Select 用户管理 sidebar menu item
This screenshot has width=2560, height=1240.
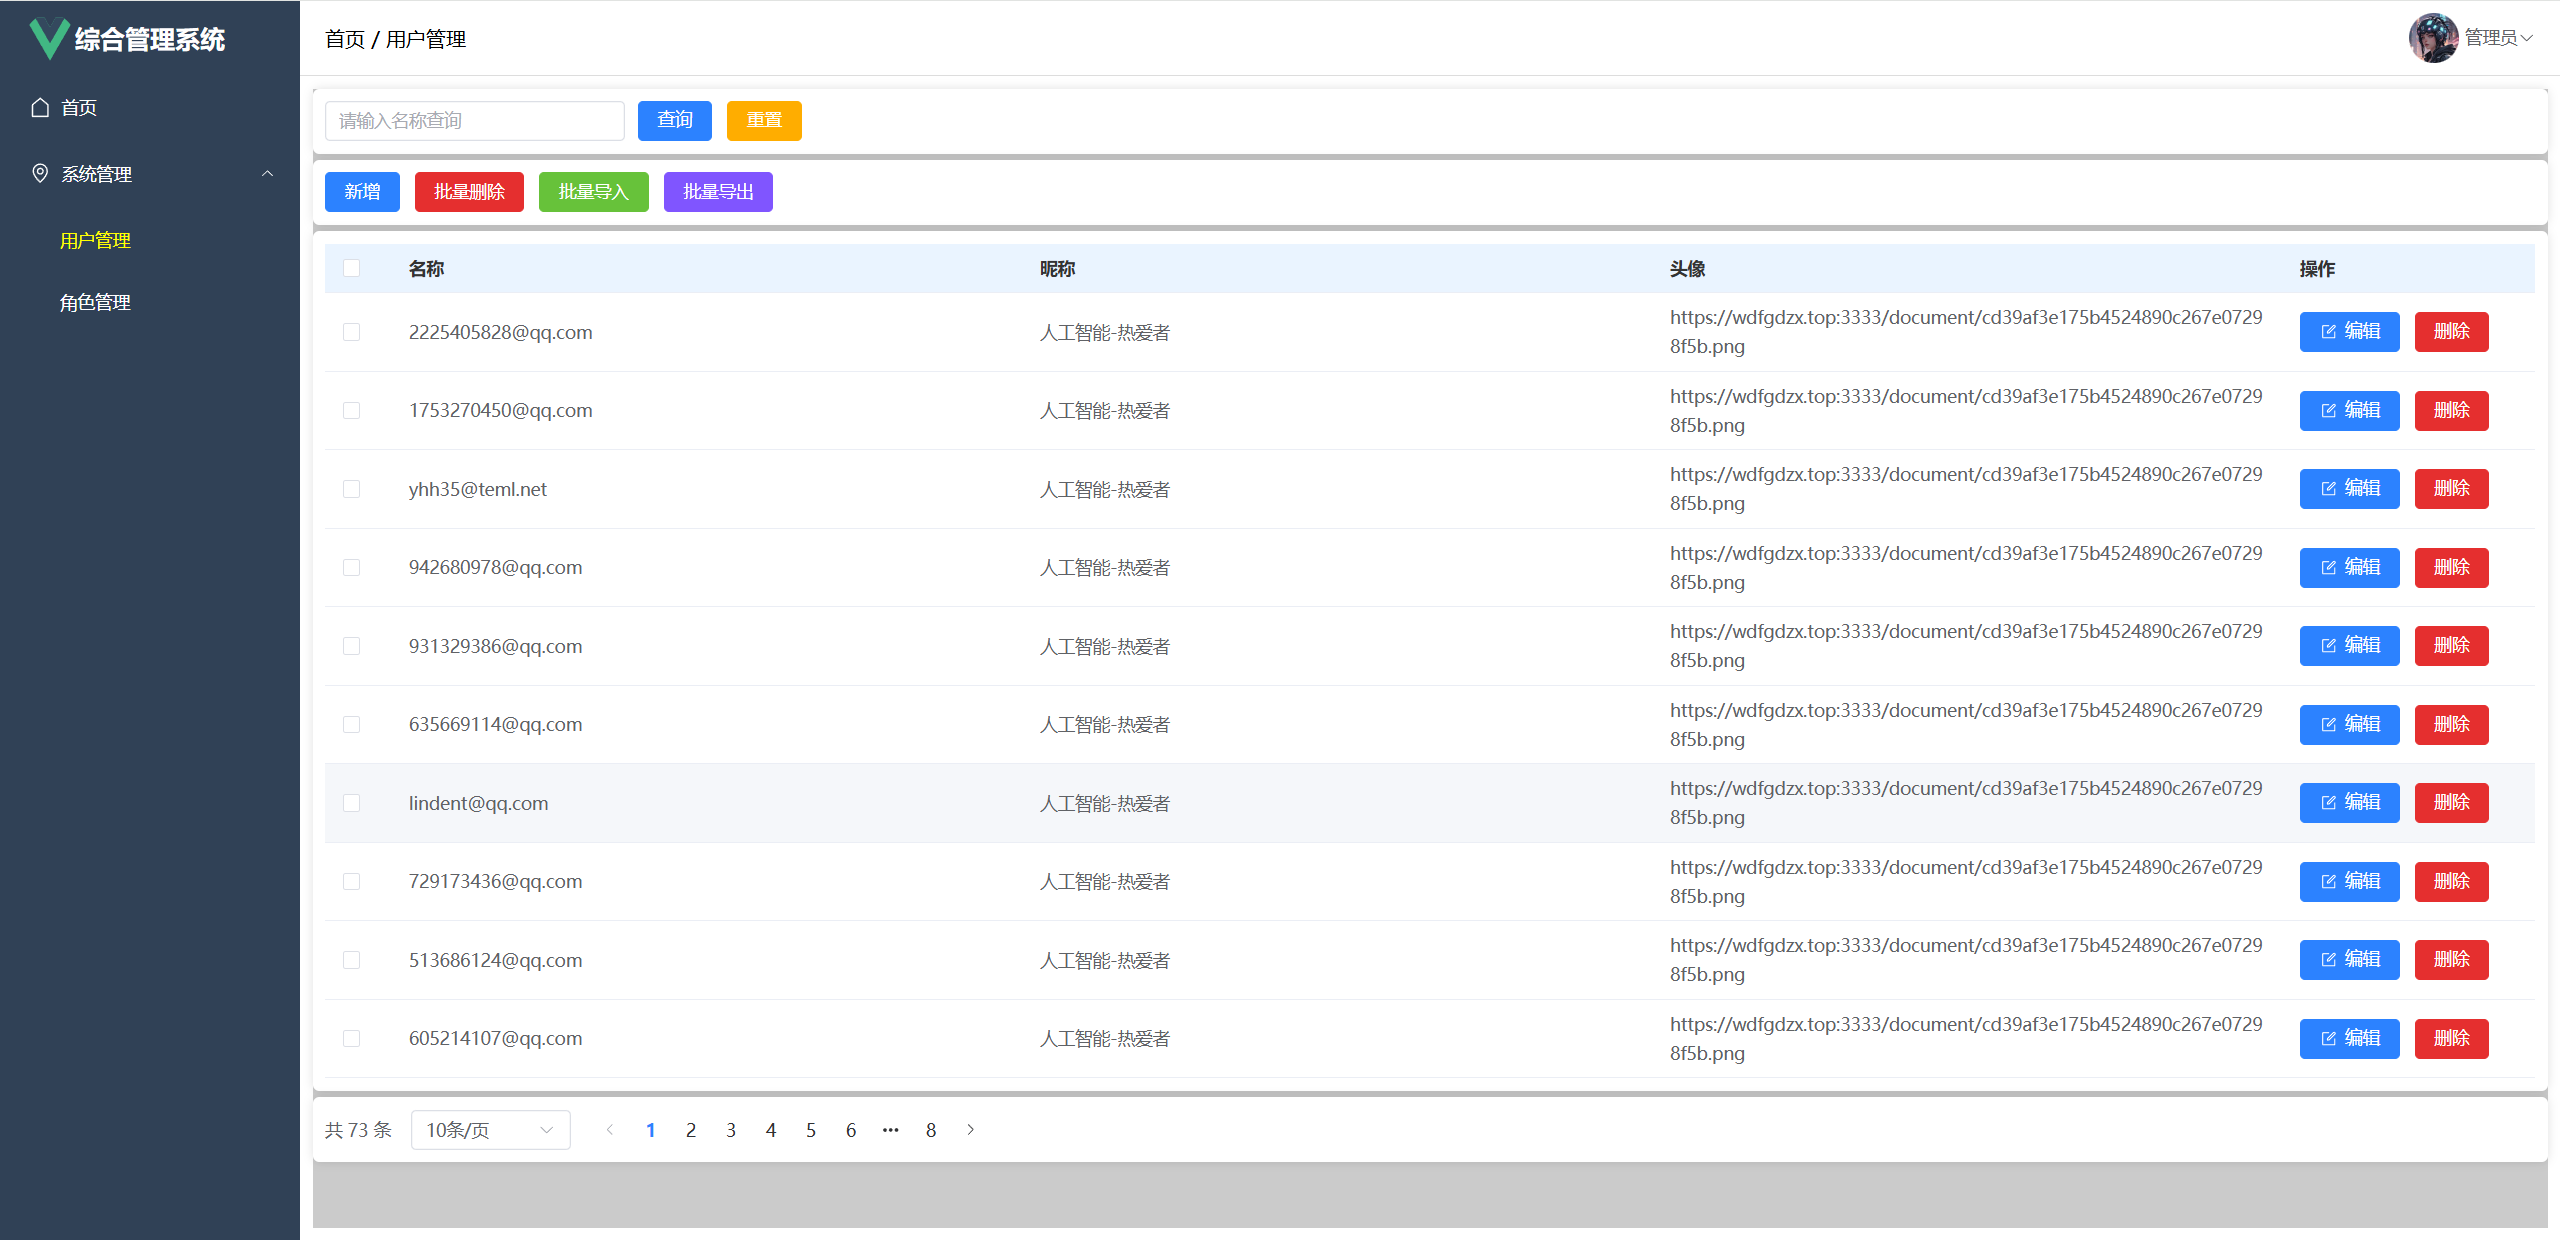(x=95, y=241)
